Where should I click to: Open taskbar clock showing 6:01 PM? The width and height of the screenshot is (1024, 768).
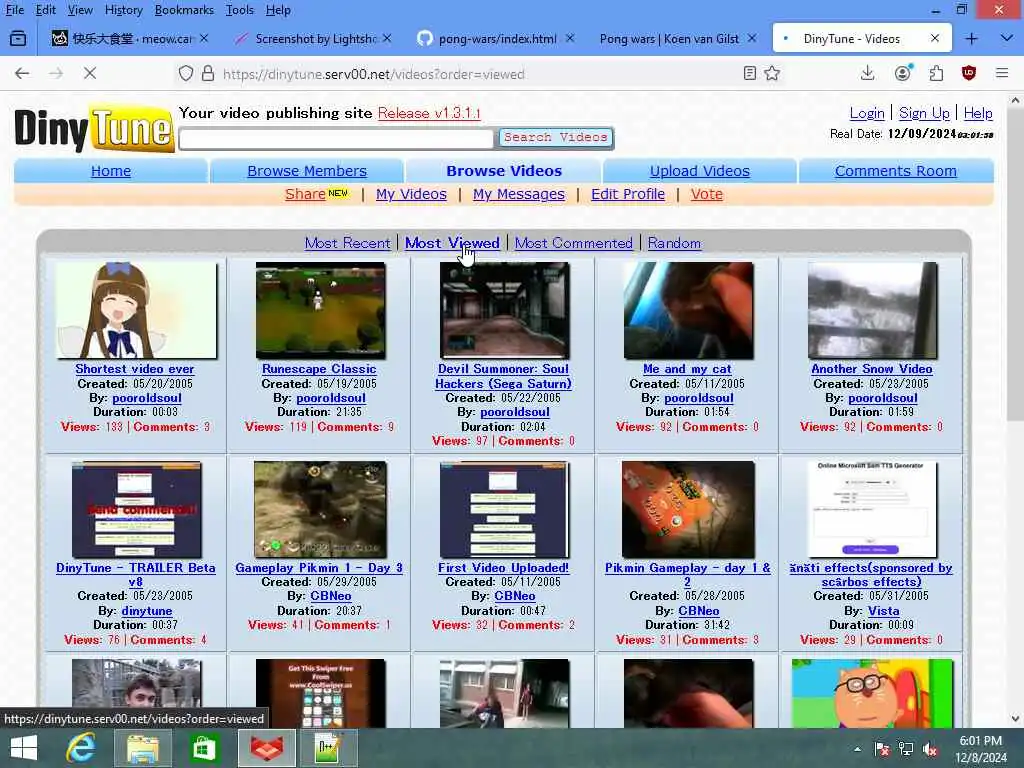click(980, 749)
